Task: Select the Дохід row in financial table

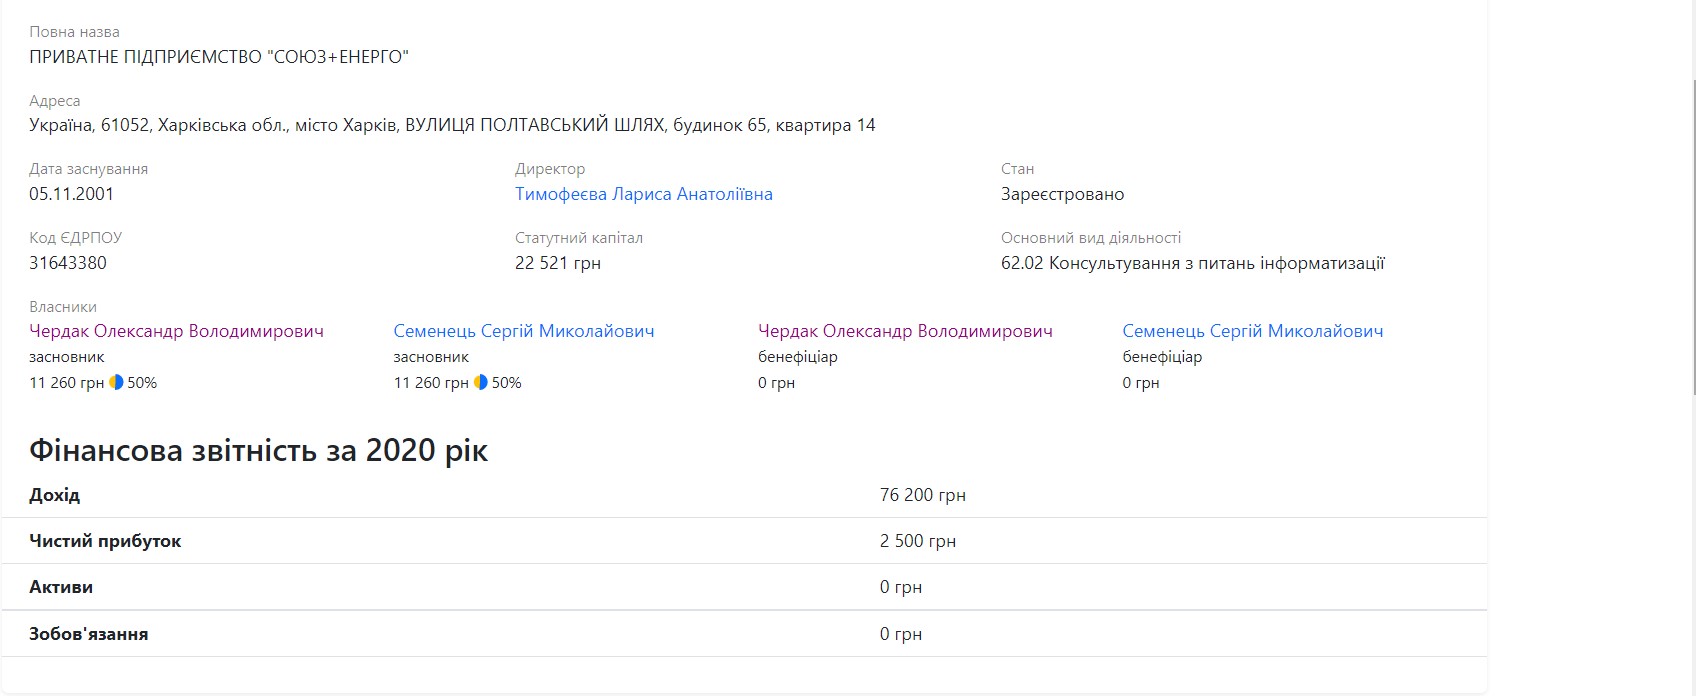Action: (x=743, y=495)
